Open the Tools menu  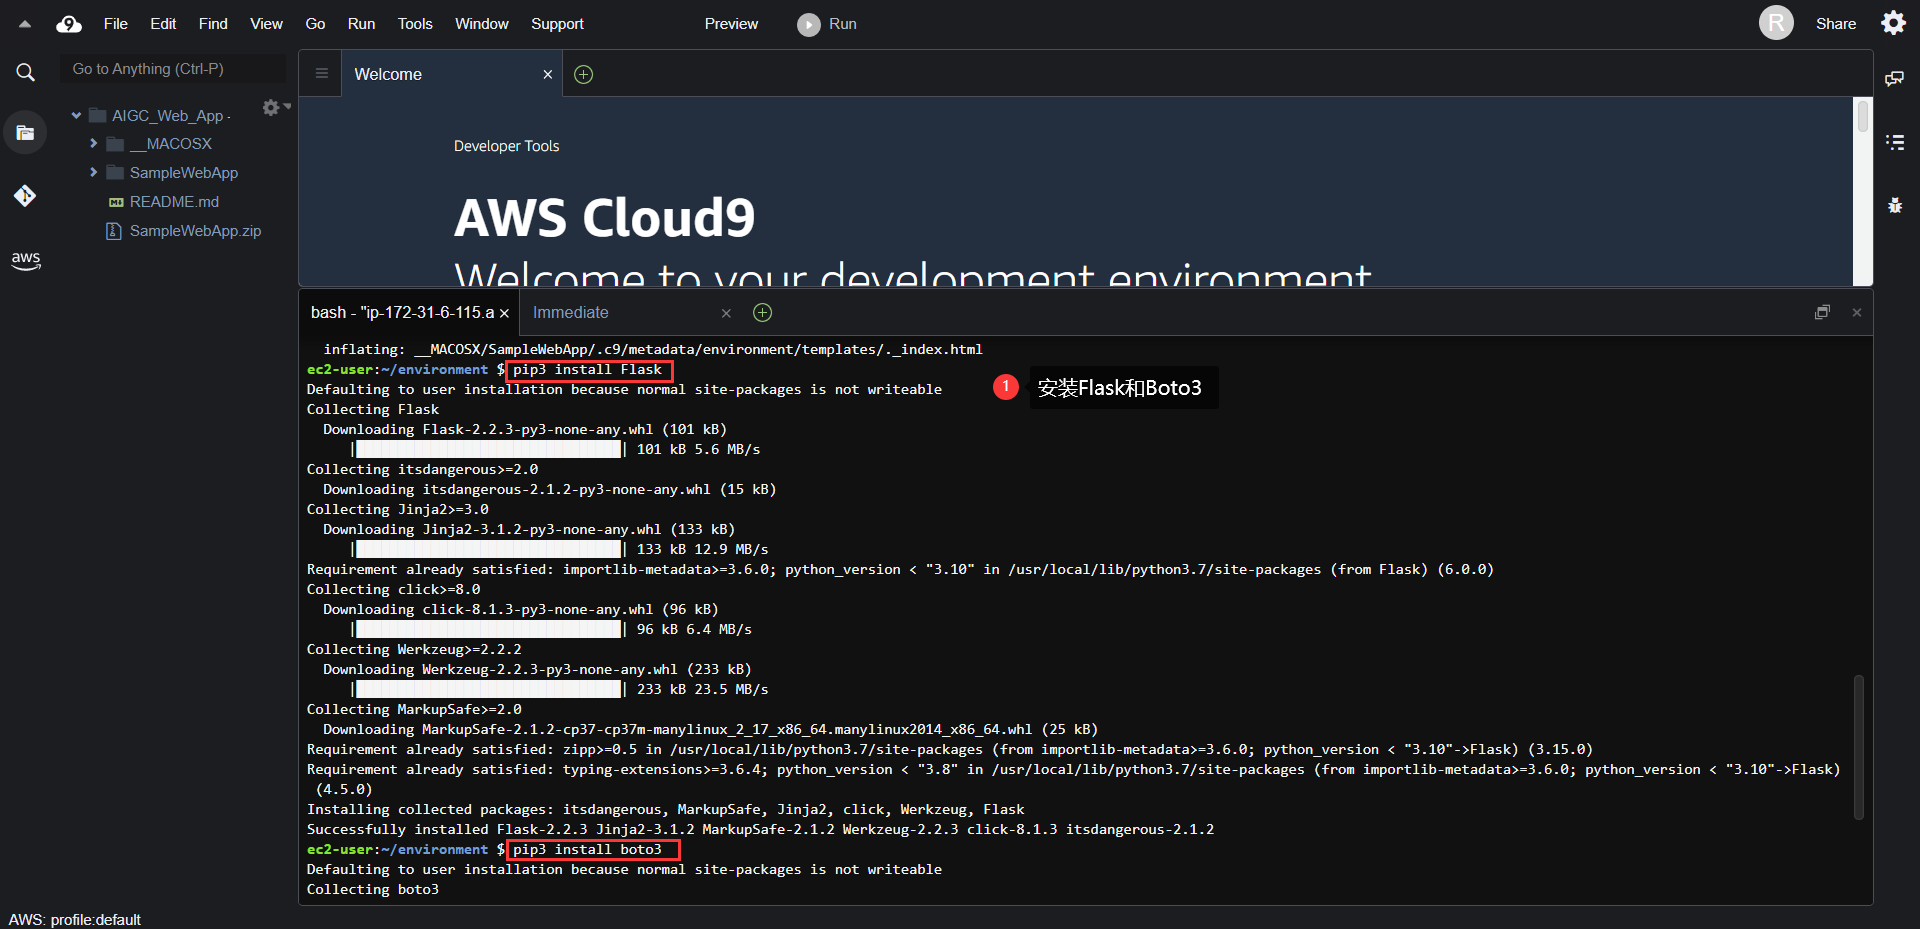[x=415, y=24]
